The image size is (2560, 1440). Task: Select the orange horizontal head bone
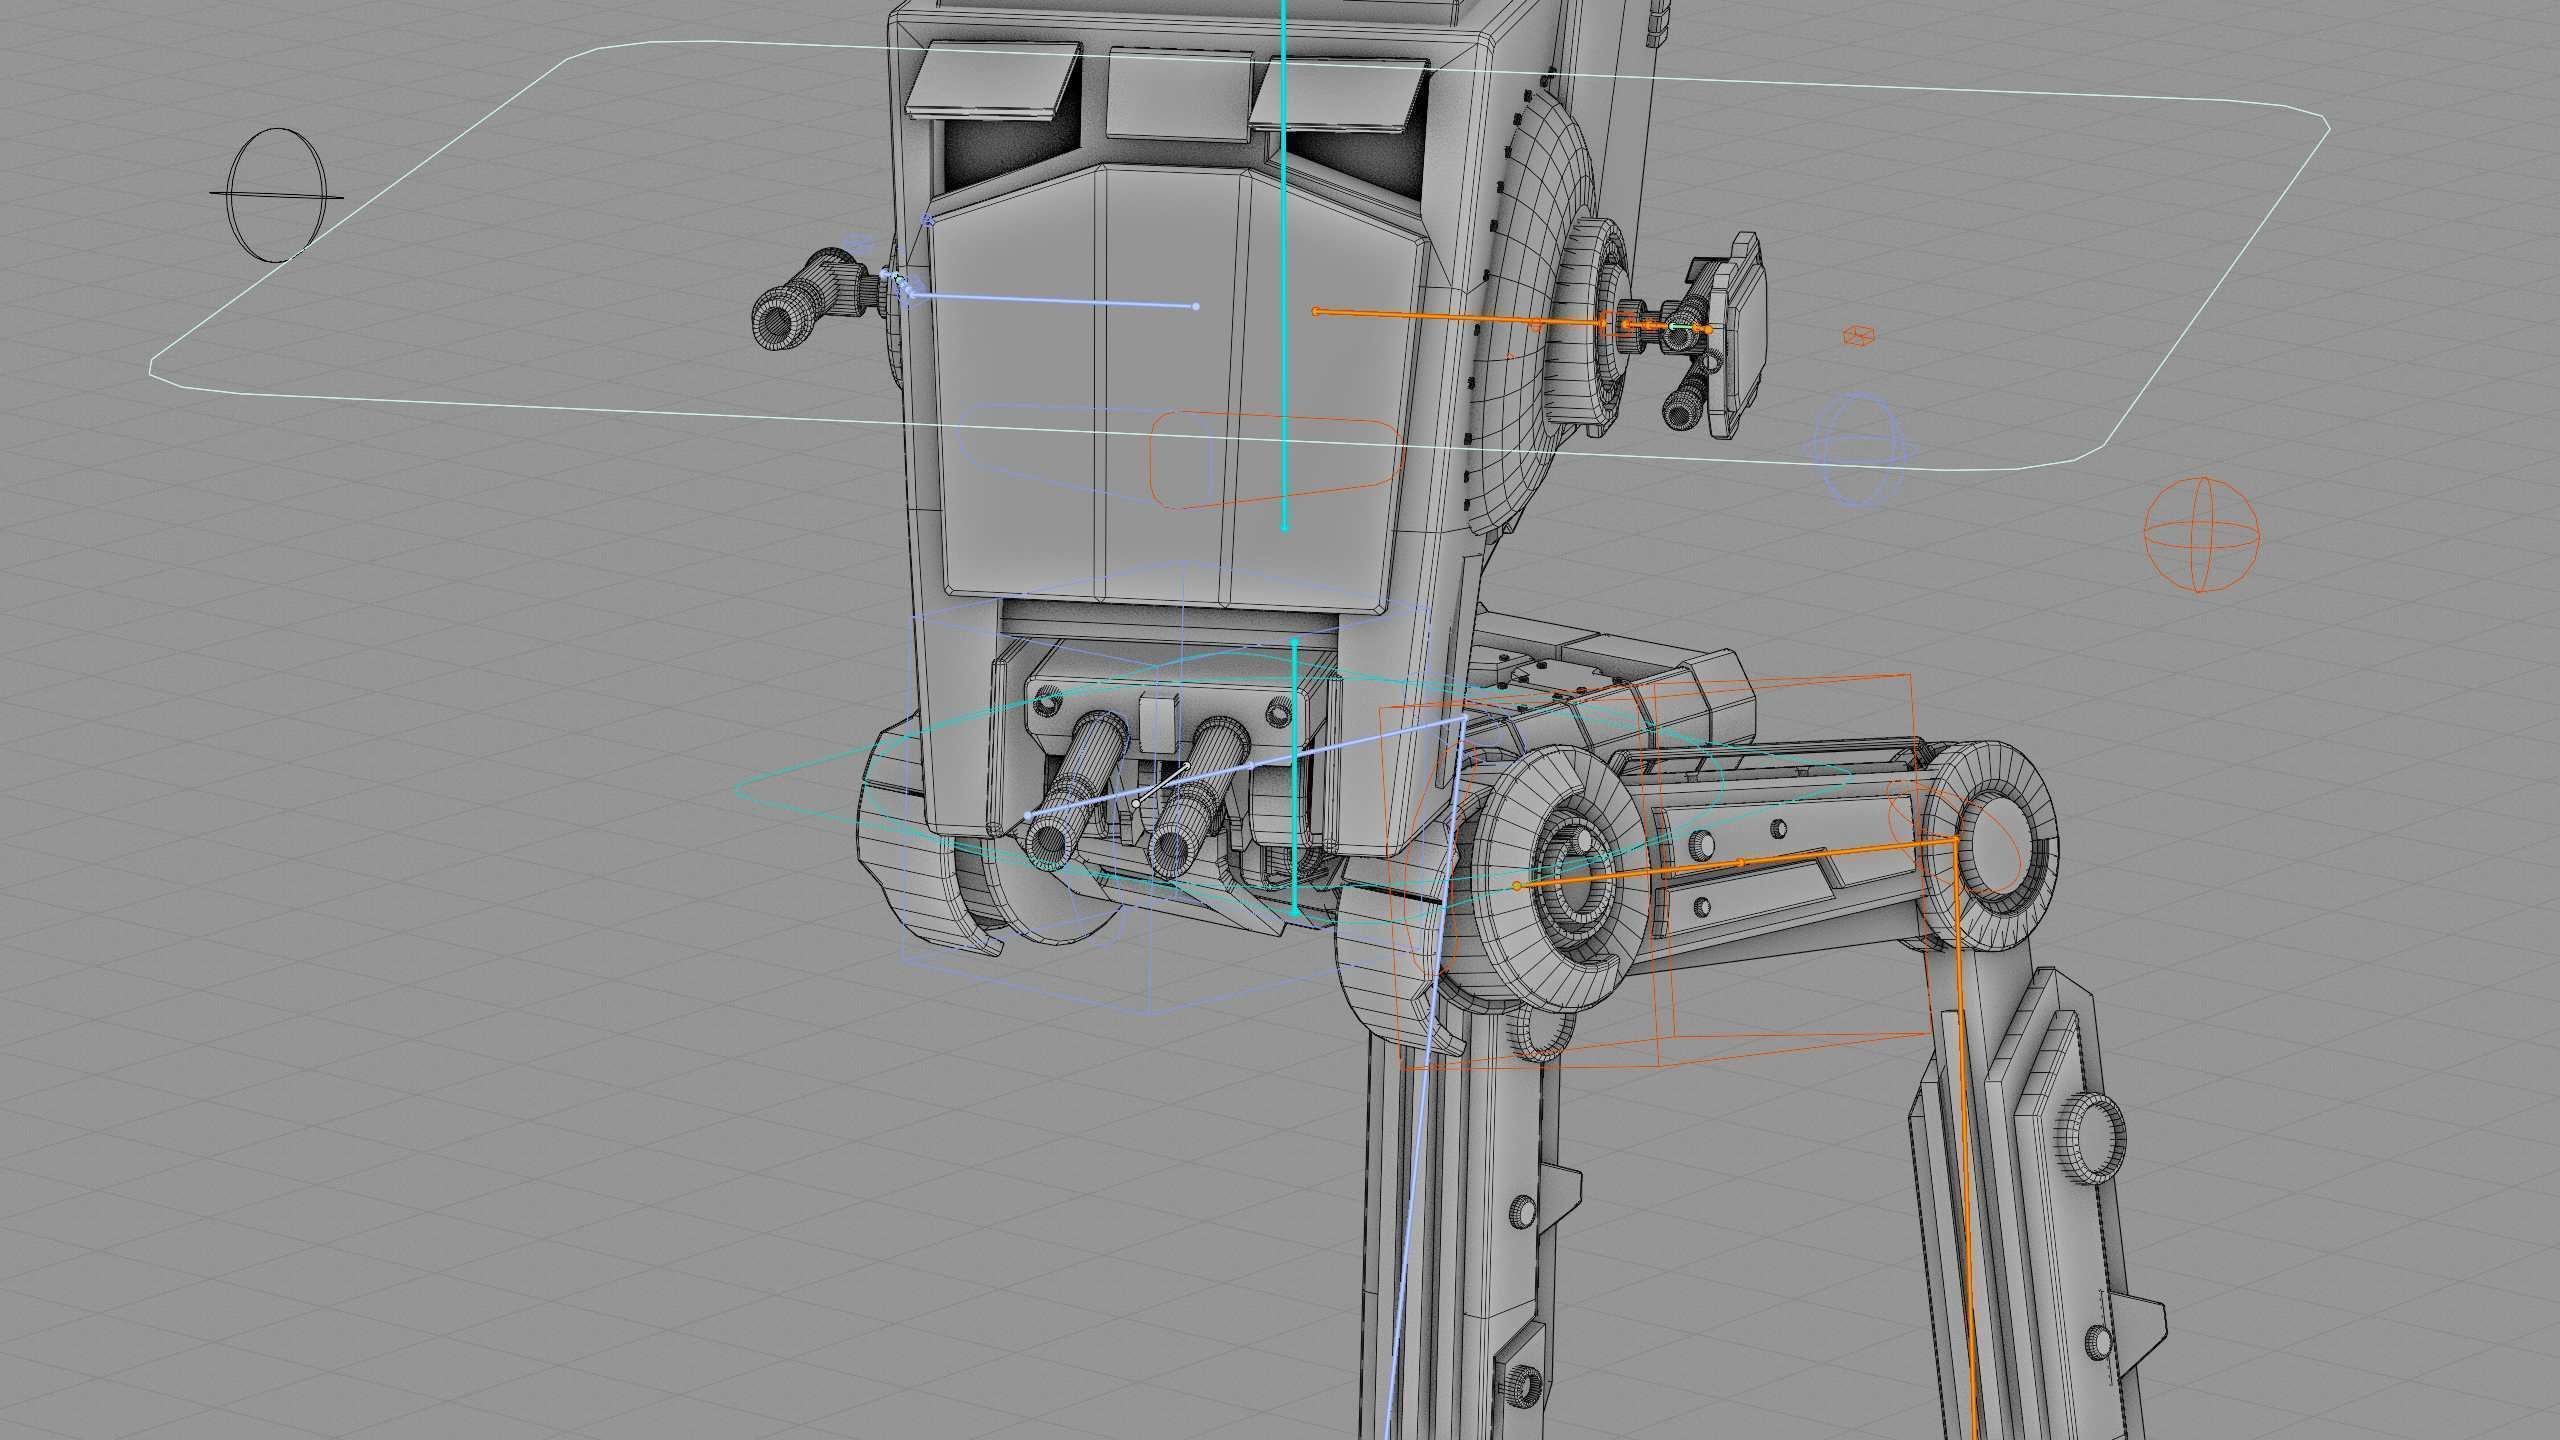pos(1460,318)
